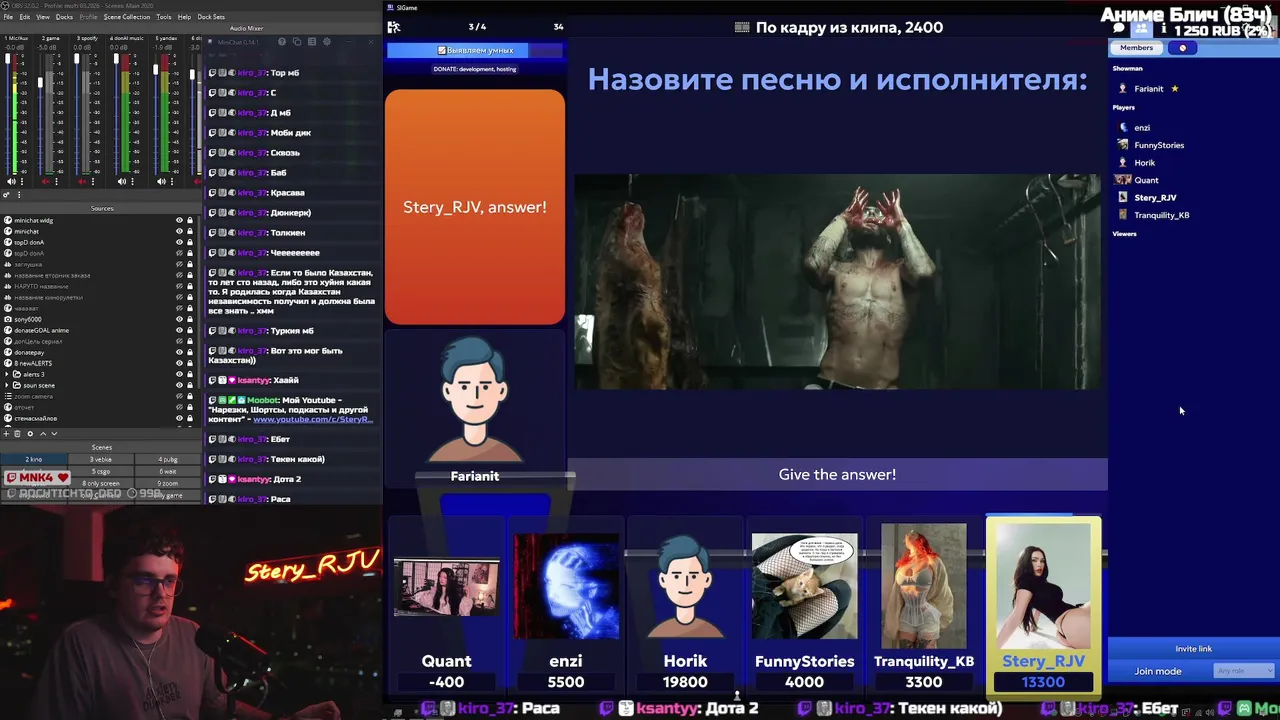Switch to scene 2 kino

pyautogui.click(x=34, y=459)
